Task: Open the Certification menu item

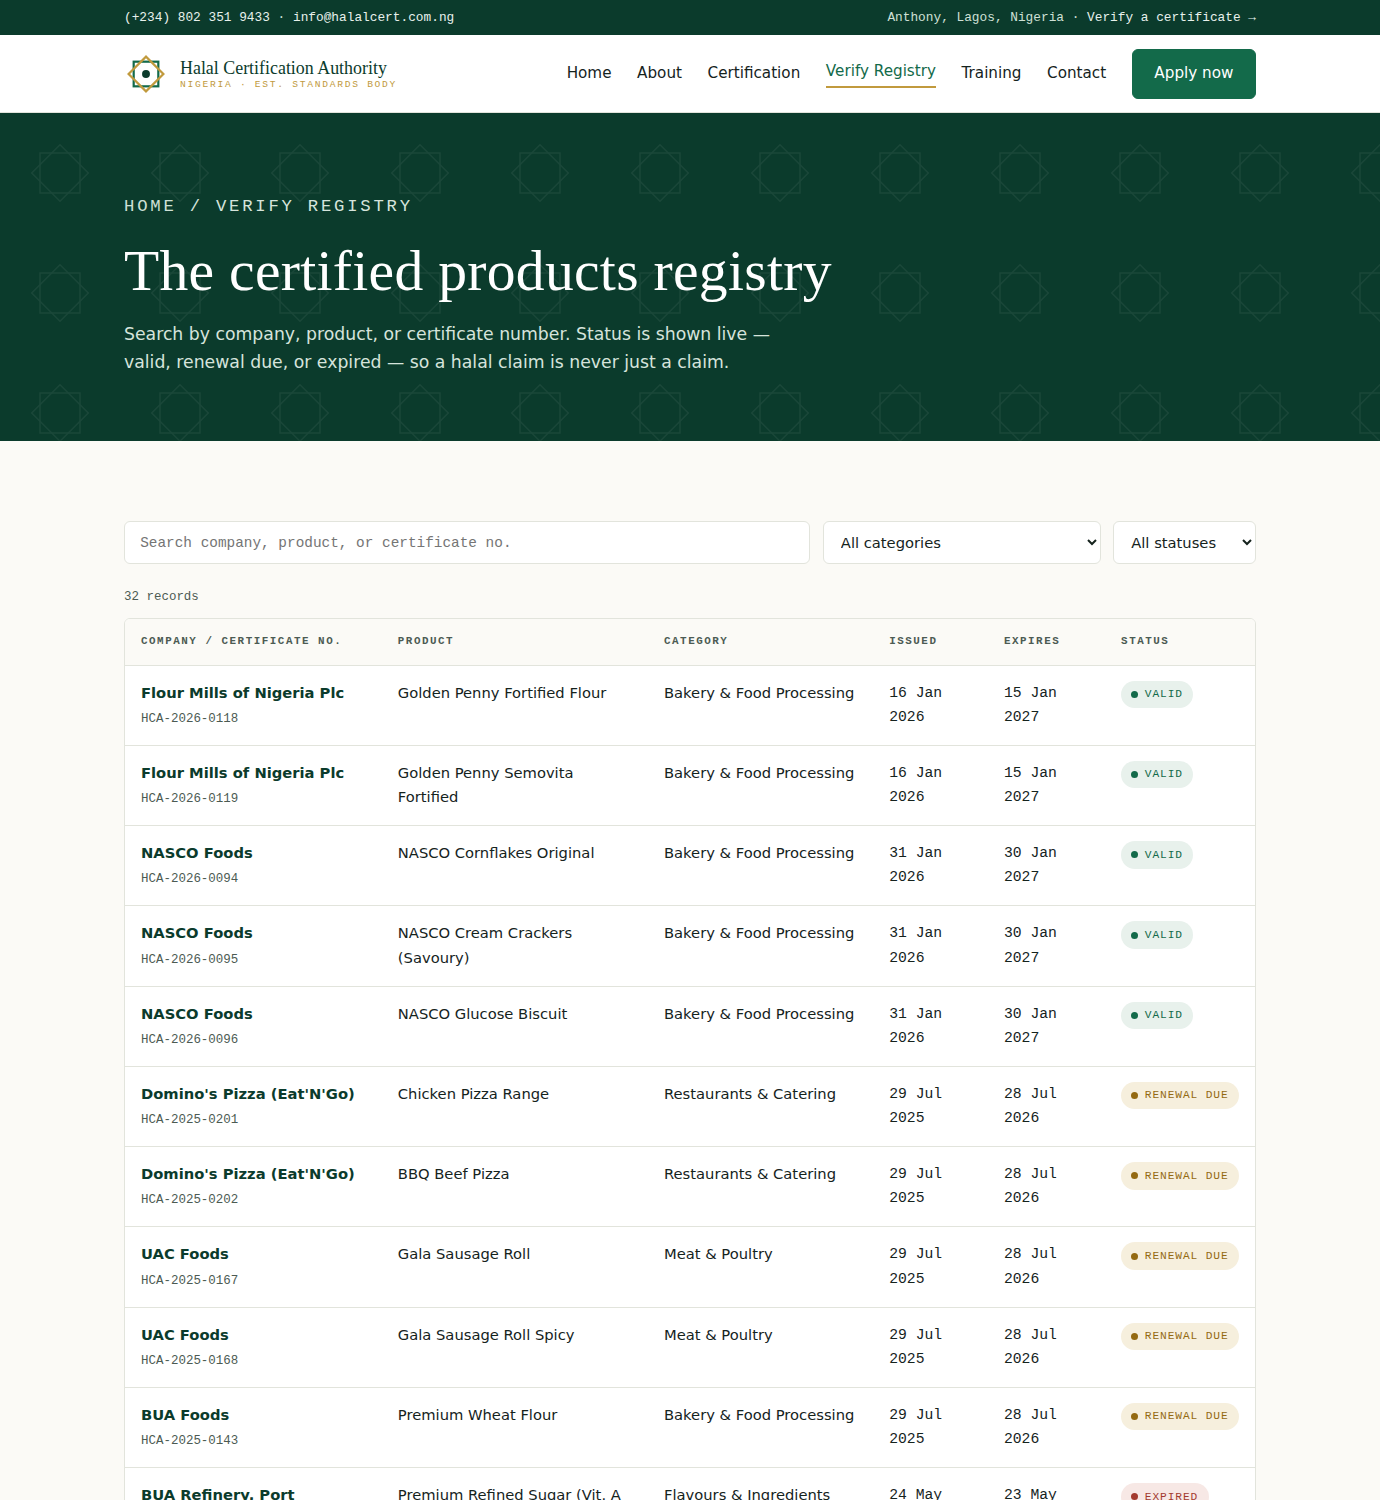Action: [754, 73]
